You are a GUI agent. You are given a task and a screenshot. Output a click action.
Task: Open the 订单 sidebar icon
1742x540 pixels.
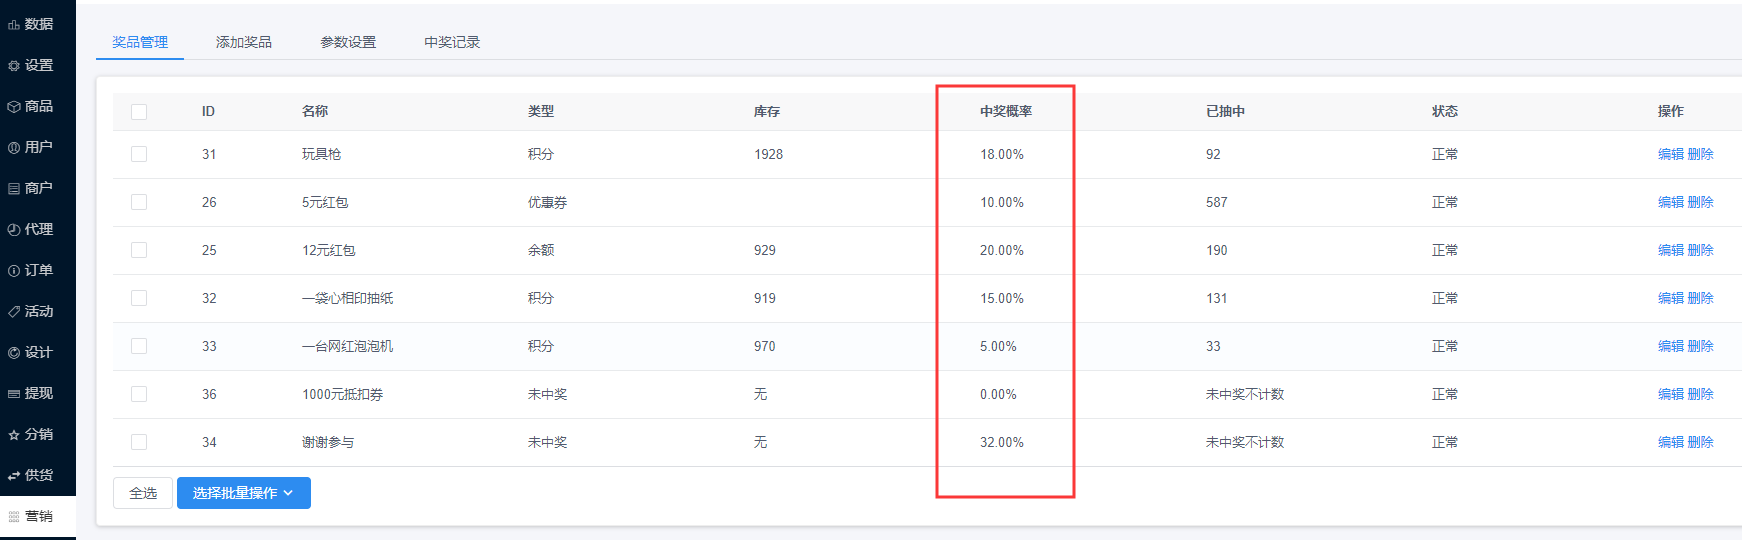(x=14, y=270)
